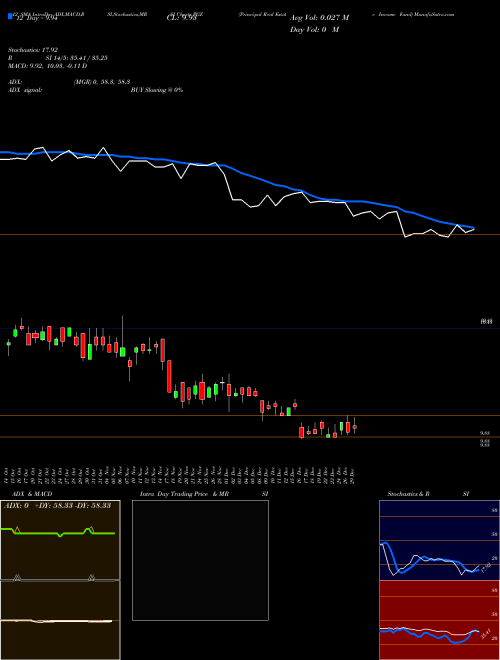Click the tallest red candlestick in mid-November drop
Image resolution: width=500 pixels, height=660 pixels.
169,376
